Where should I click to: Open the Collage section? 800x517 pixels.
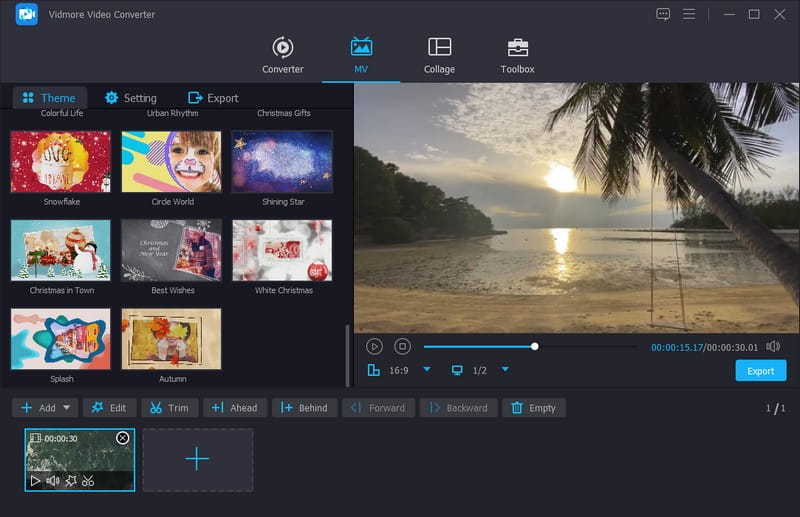click(439, 55)
